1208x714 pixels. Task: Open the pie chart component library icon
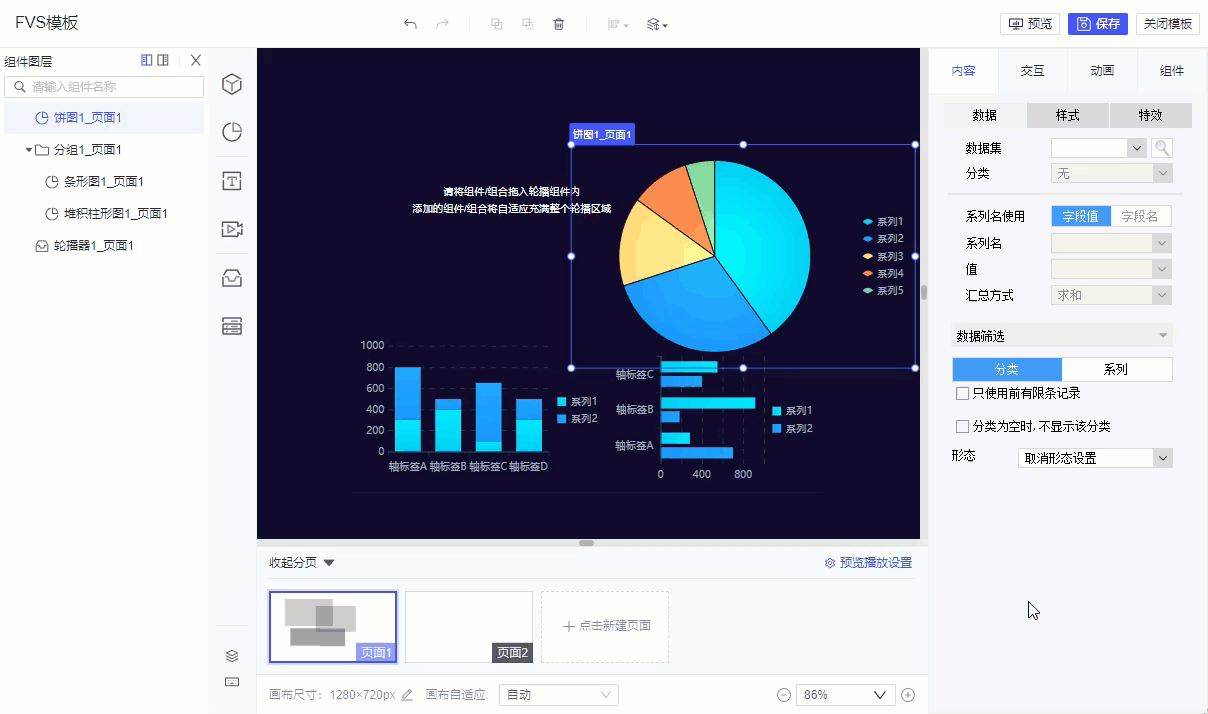(232, 132)
